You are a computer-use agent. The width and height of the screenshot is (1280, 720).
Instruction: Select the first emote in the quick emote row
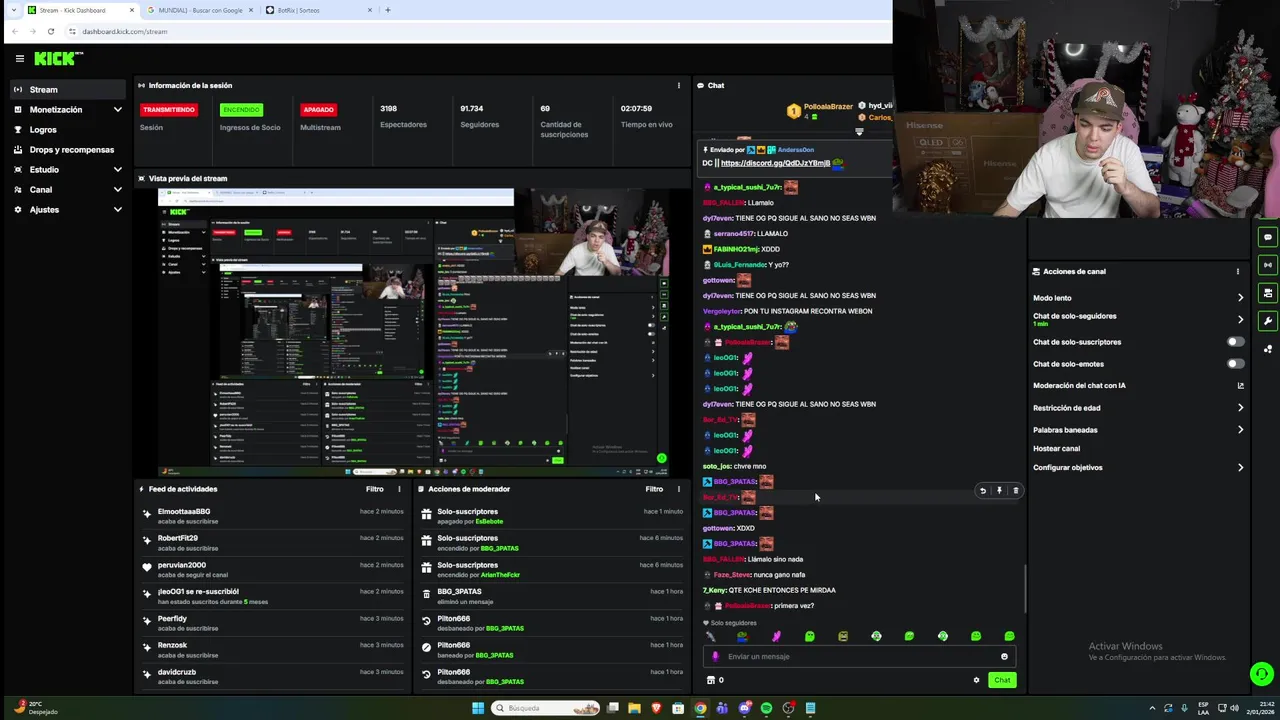point(710,636)
